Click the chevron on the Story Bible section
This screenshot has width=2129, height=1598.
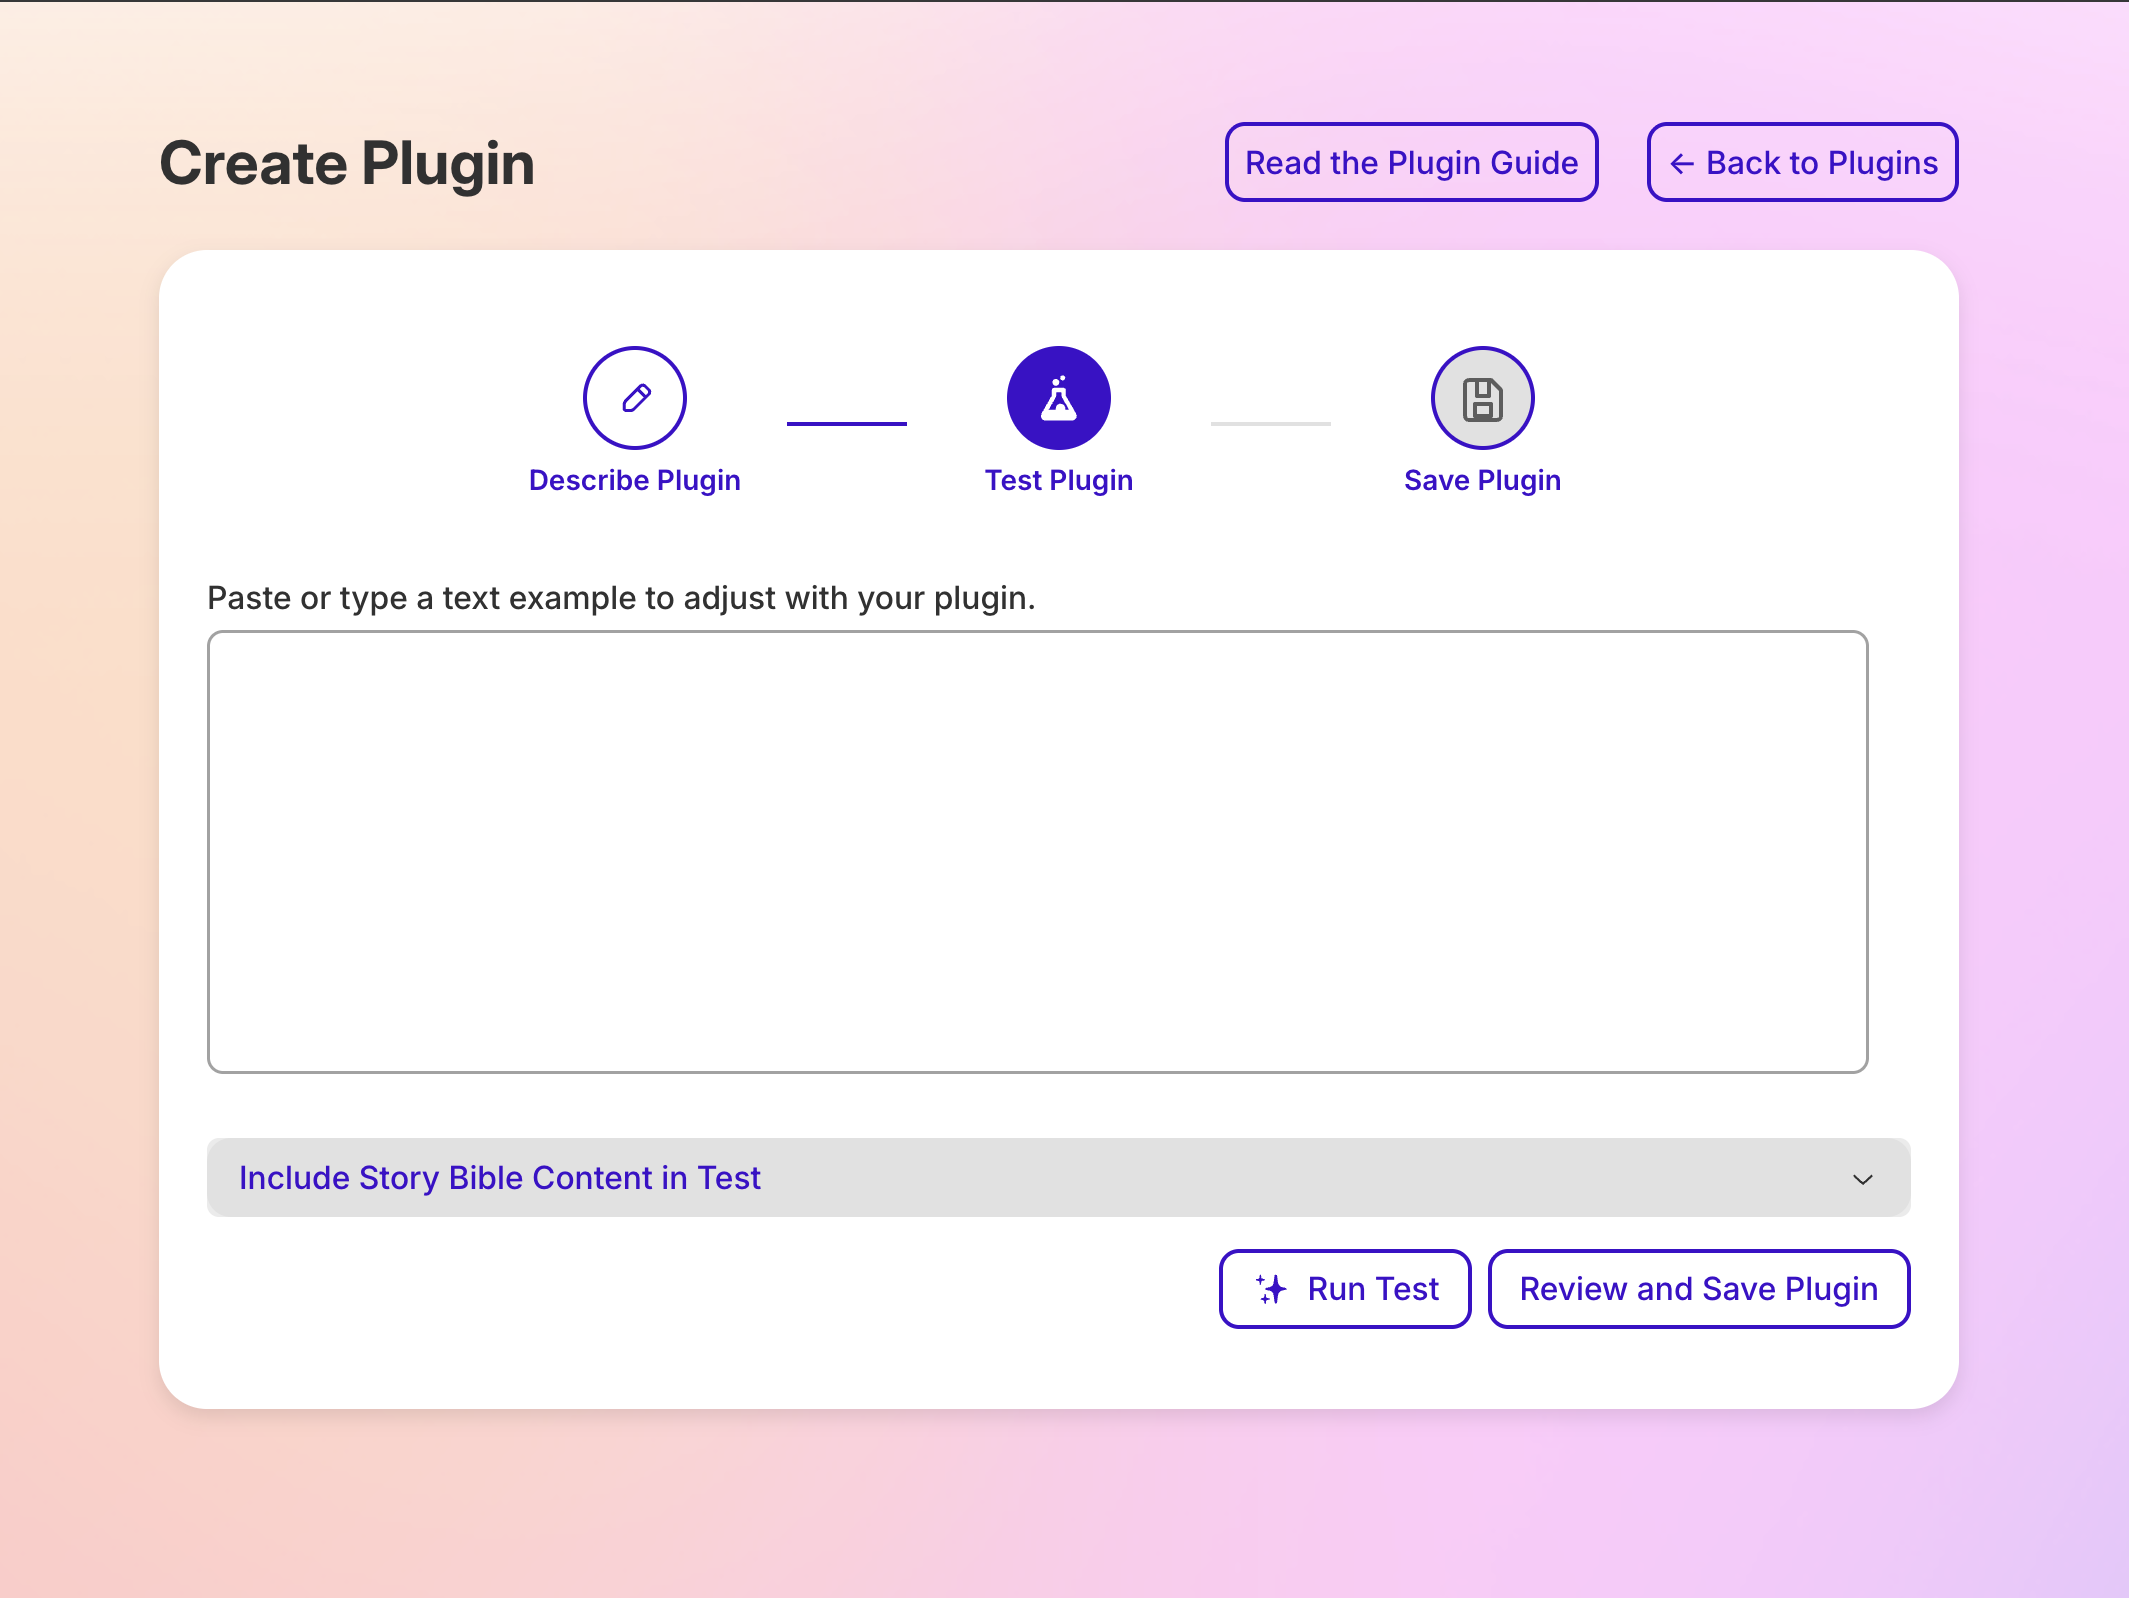pos(1862,1180)
